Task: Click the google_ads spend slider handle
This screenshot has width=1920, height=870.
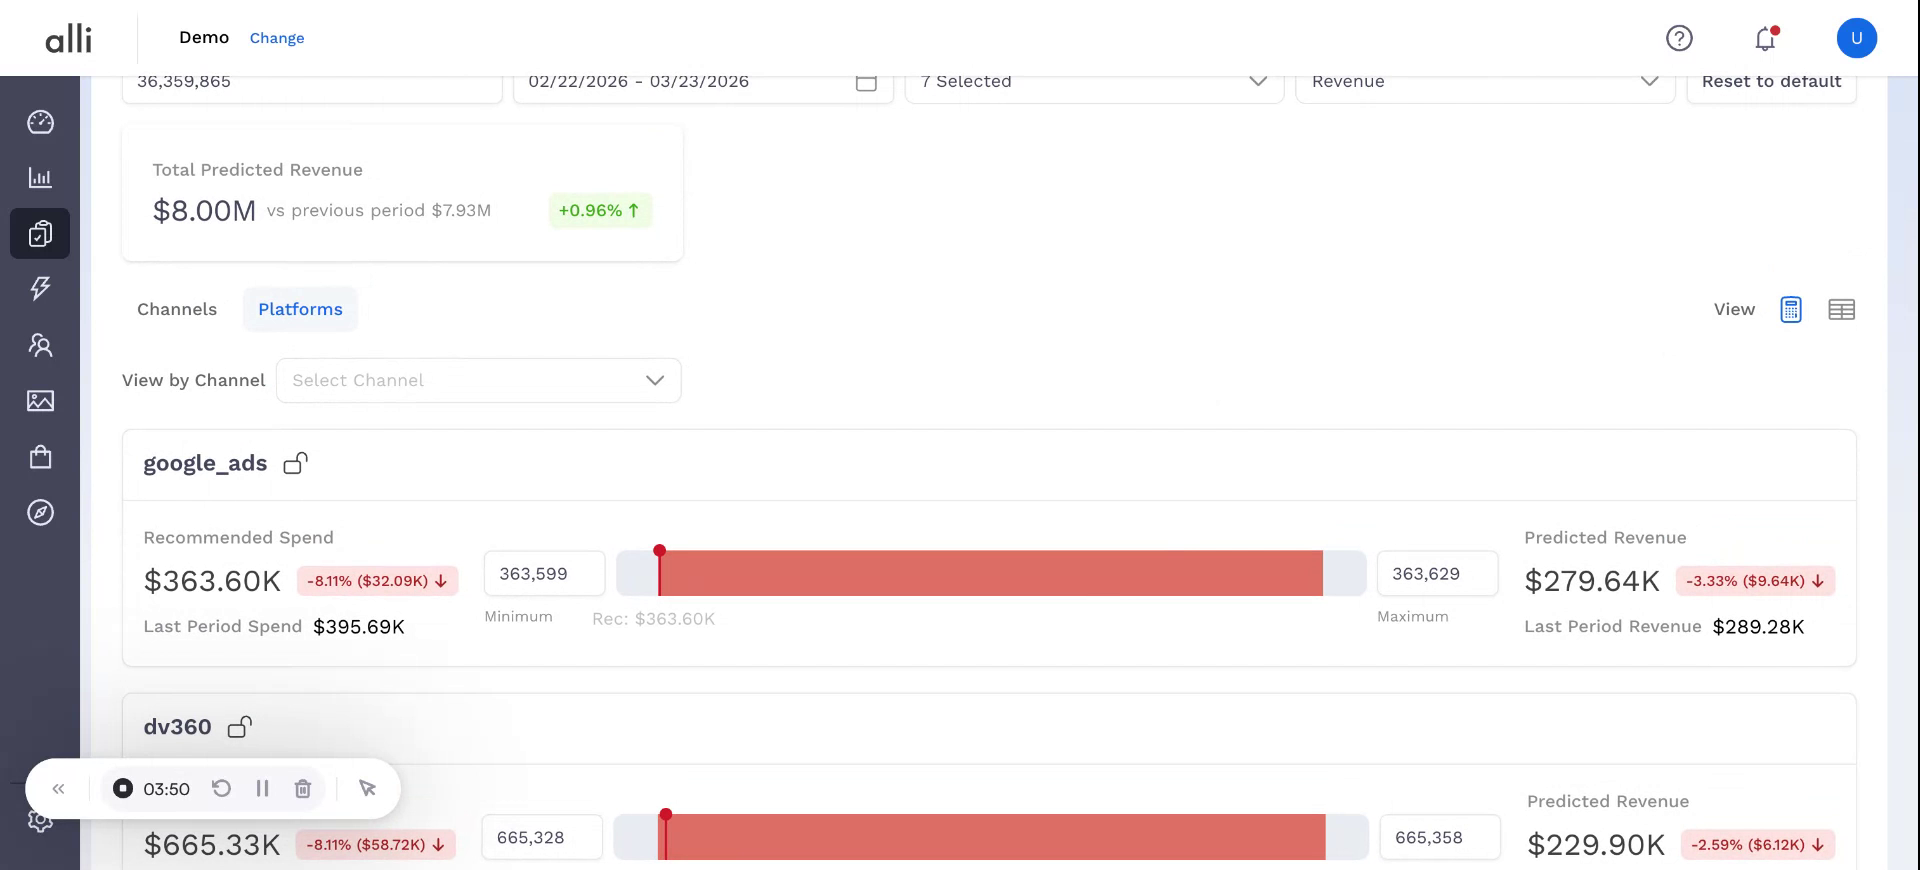Action: click(659, 553)
